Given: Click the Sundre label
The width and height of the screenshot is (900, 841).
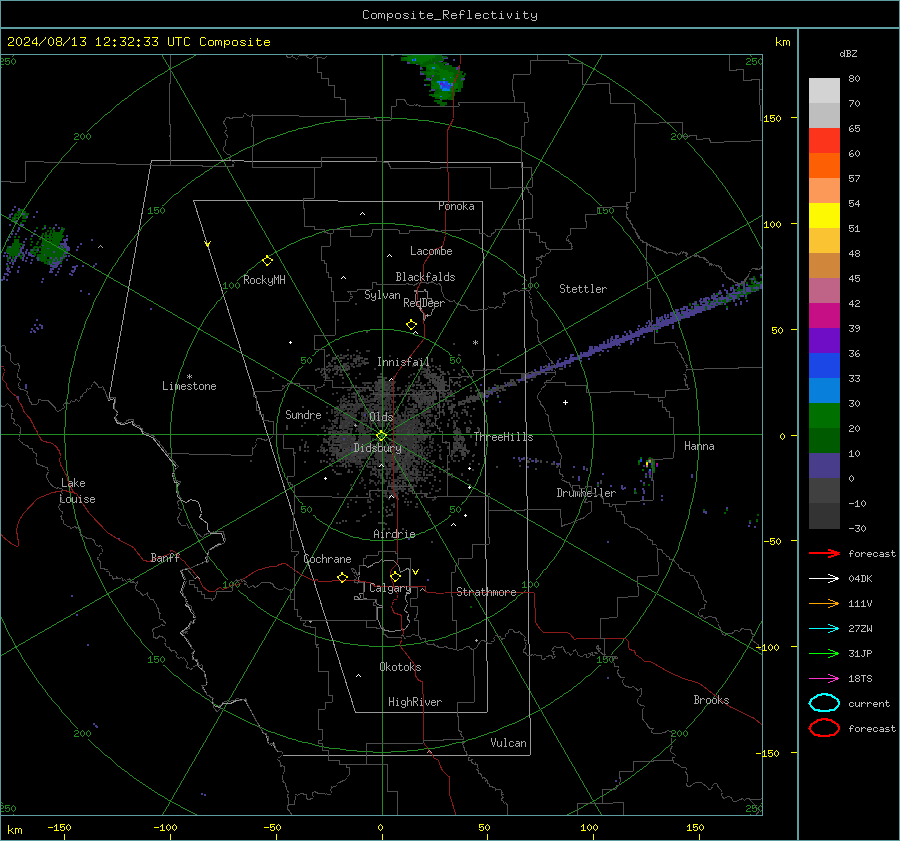Looking at the screenshot, I should [303, 415].
